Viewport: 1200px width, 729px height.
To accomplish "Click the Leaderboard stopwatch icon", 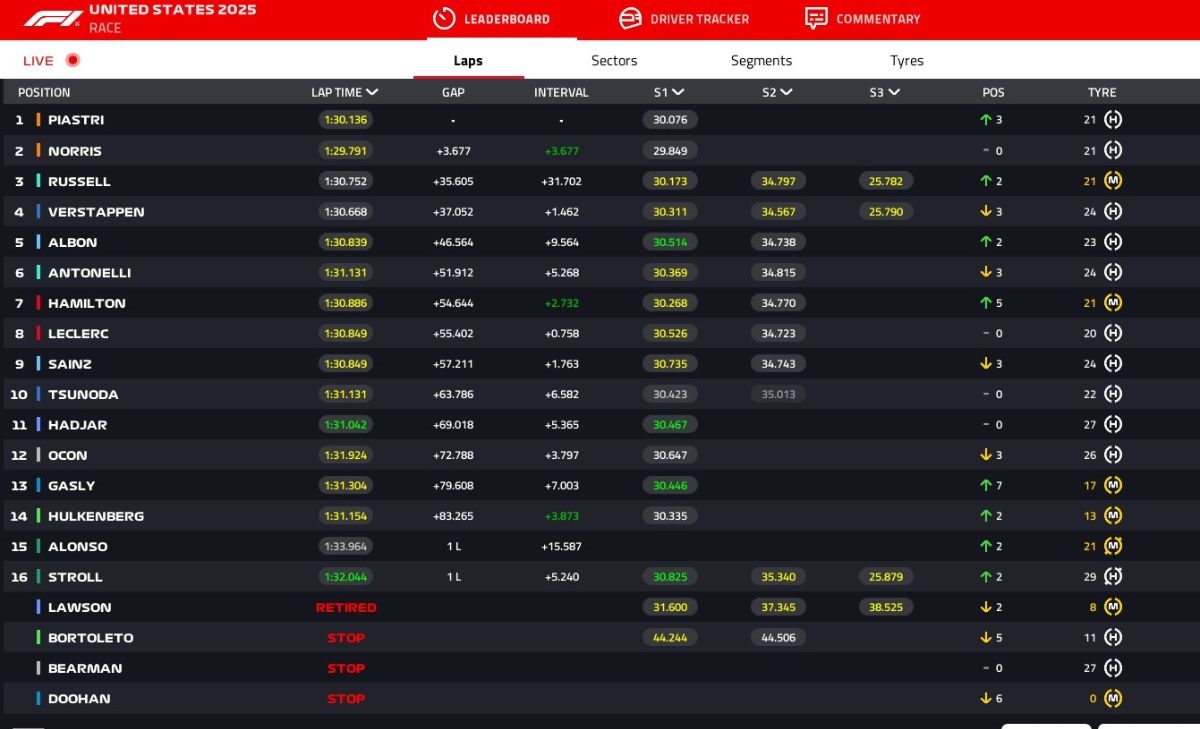I will point(444,19).
